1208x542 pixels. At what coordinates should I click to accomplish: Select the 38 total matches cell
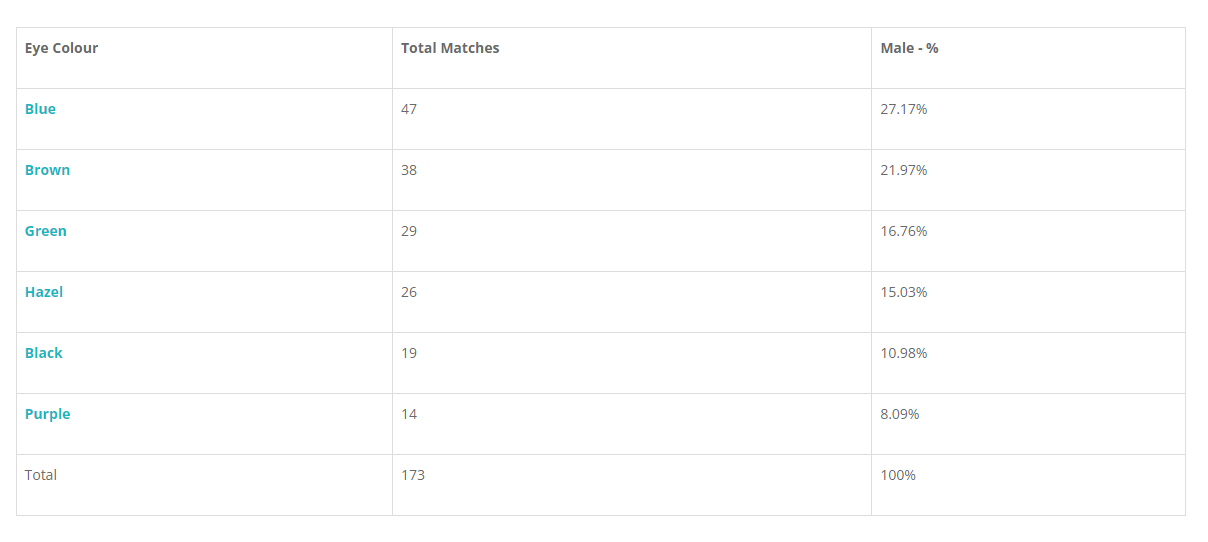409,170
